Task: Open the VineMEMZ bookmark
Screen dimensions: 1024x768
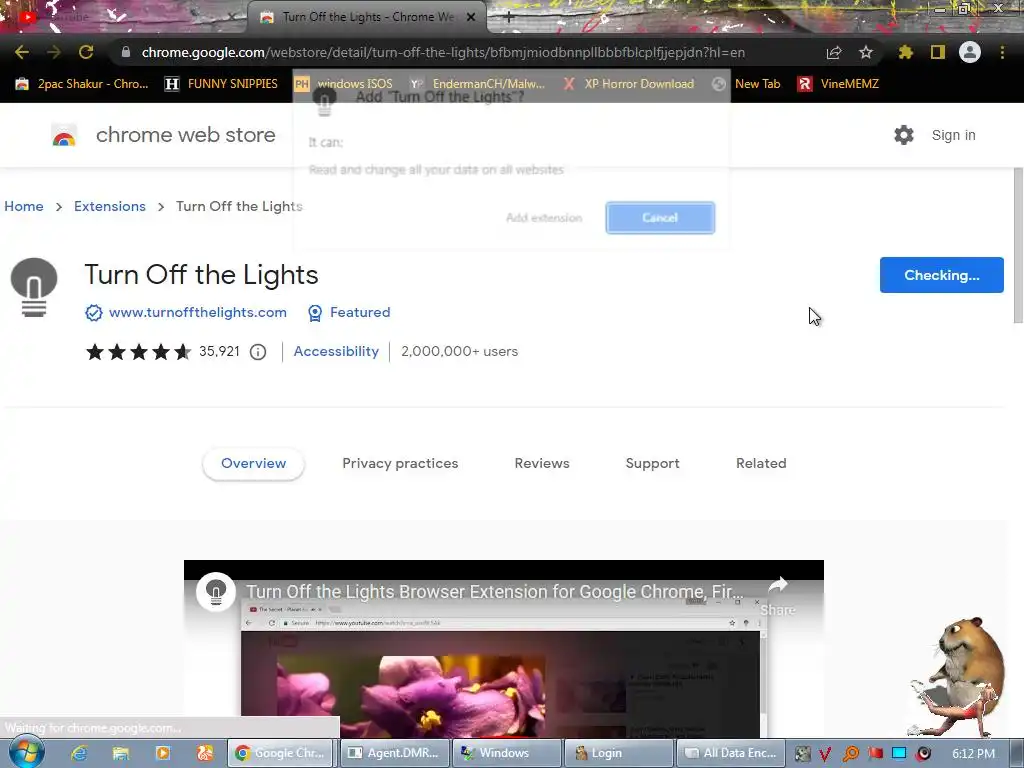Action: point(839,84)
